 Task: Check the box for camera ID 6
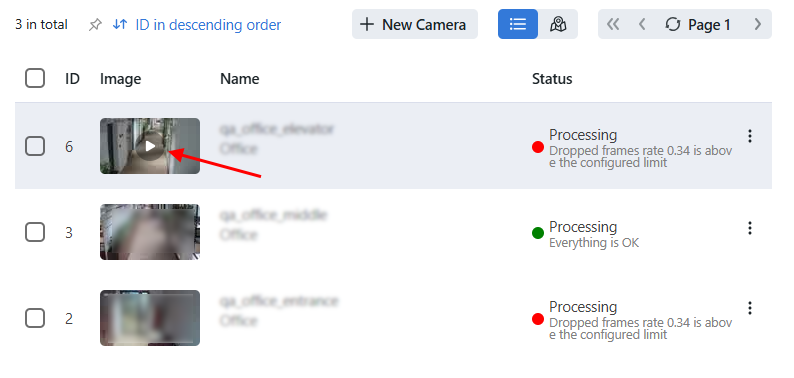[x=35, y=146]
